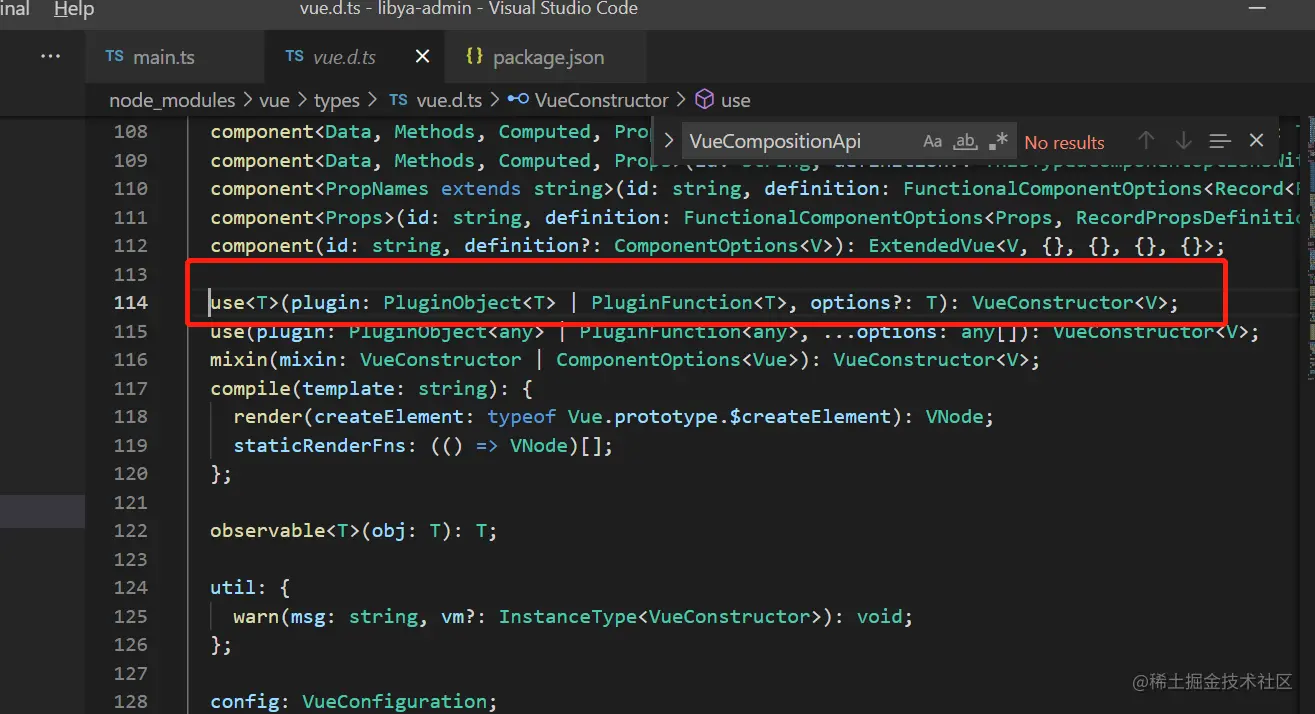Go to next match arrow
This screenshot has height=714, width=1315.
point(1183,141)
